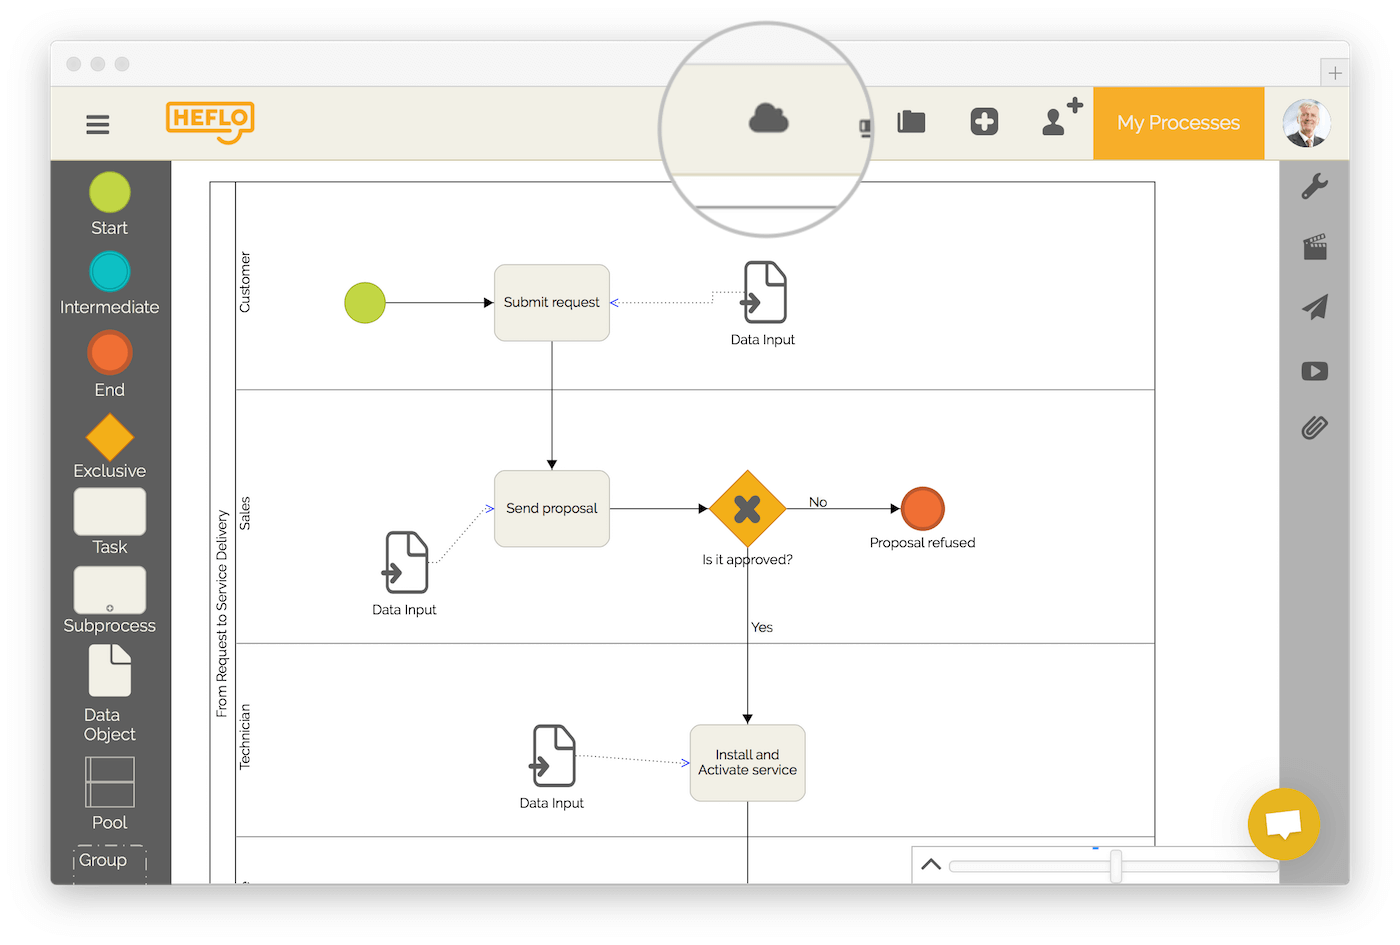Click the paperclip attachments icon

[1315, 428]
